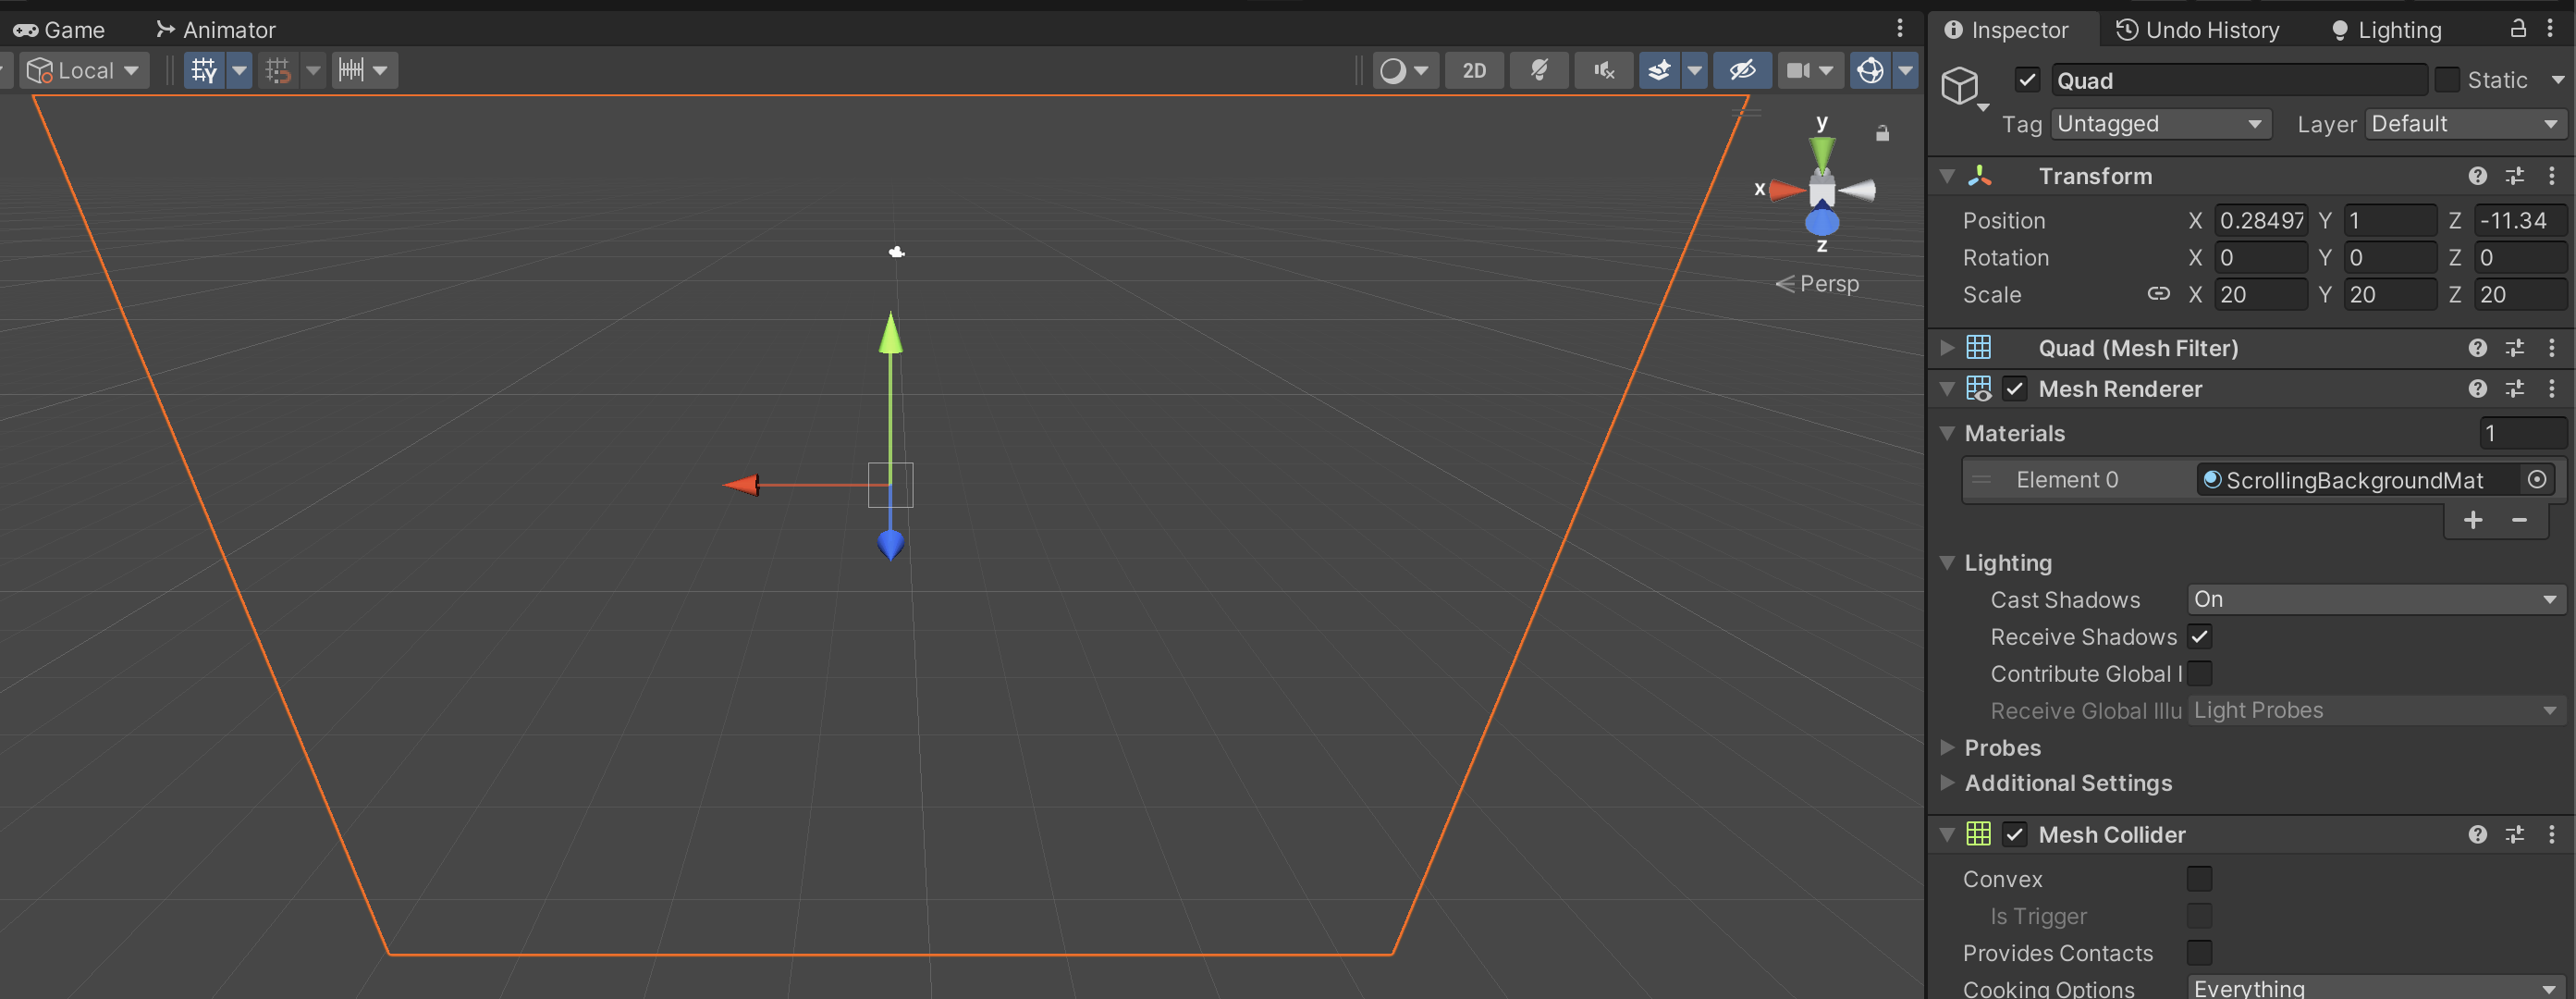This screenshot has height=999, width=2576.
Task: Click the Position X input field
Action: (2260, 220)
